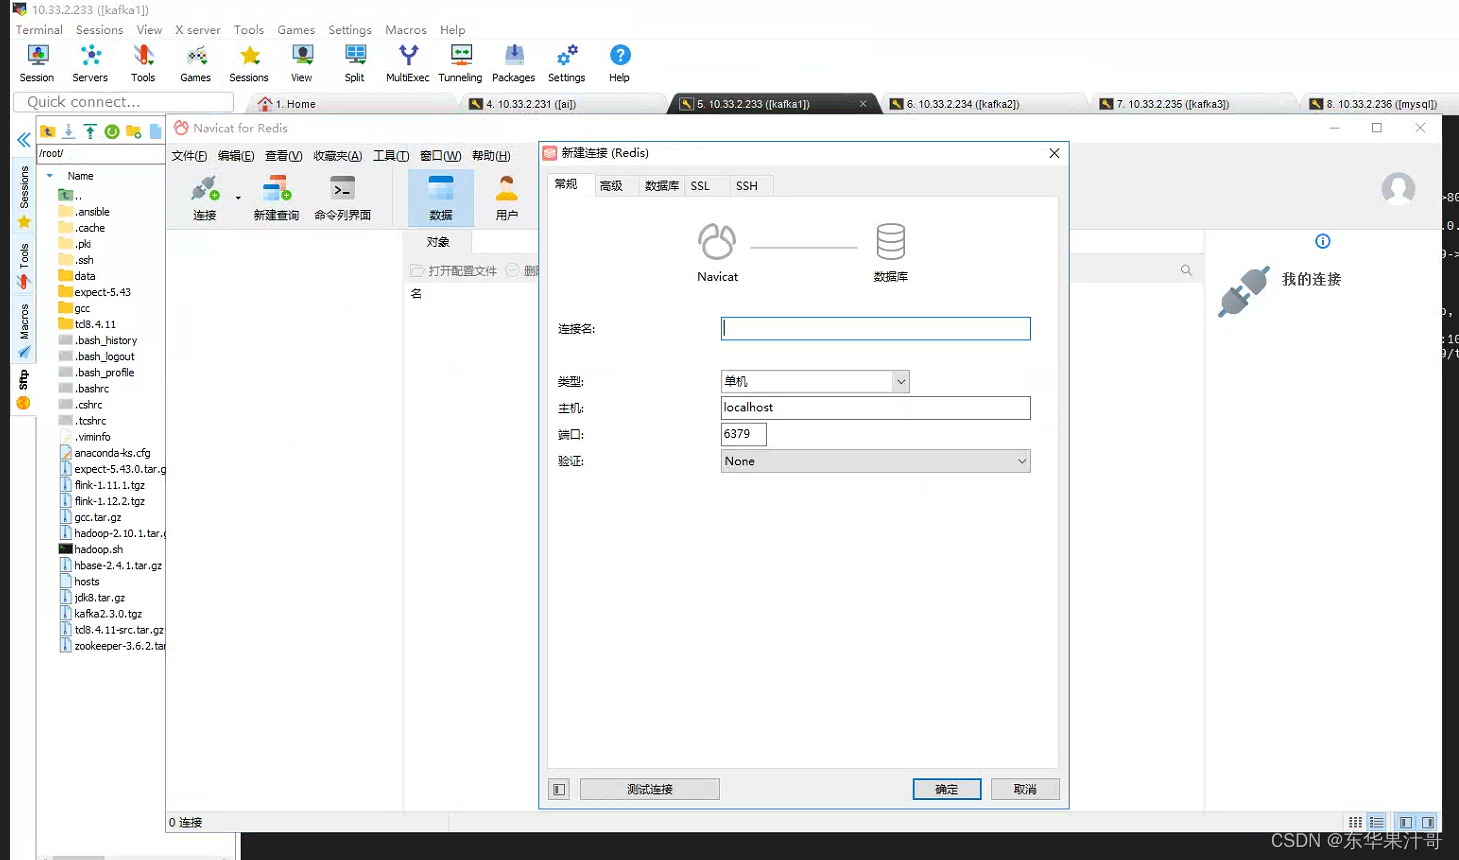
Task: Open the 验证 dropdown showing None
Action: [x=875, y=461]
